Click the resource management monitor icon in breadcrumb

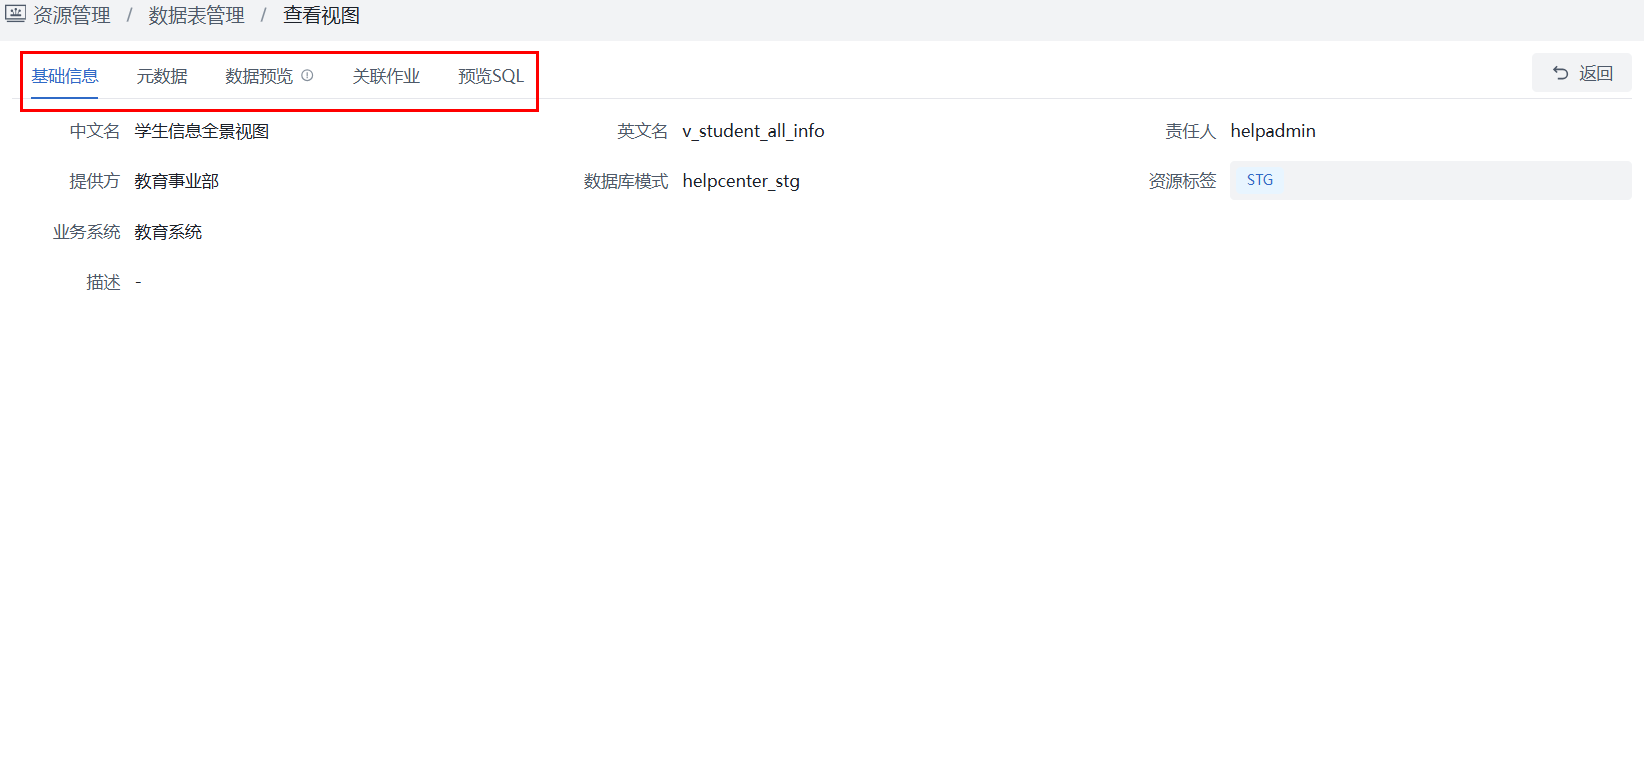[x=15, y=14]
